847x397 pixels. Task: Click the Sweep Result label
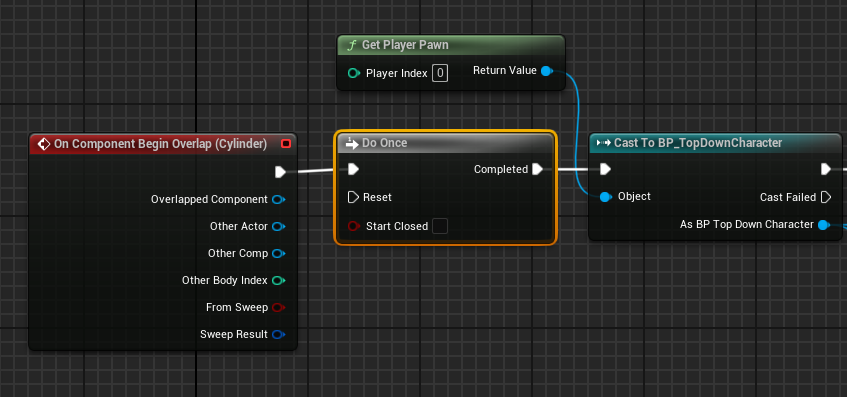pos(234,334)
